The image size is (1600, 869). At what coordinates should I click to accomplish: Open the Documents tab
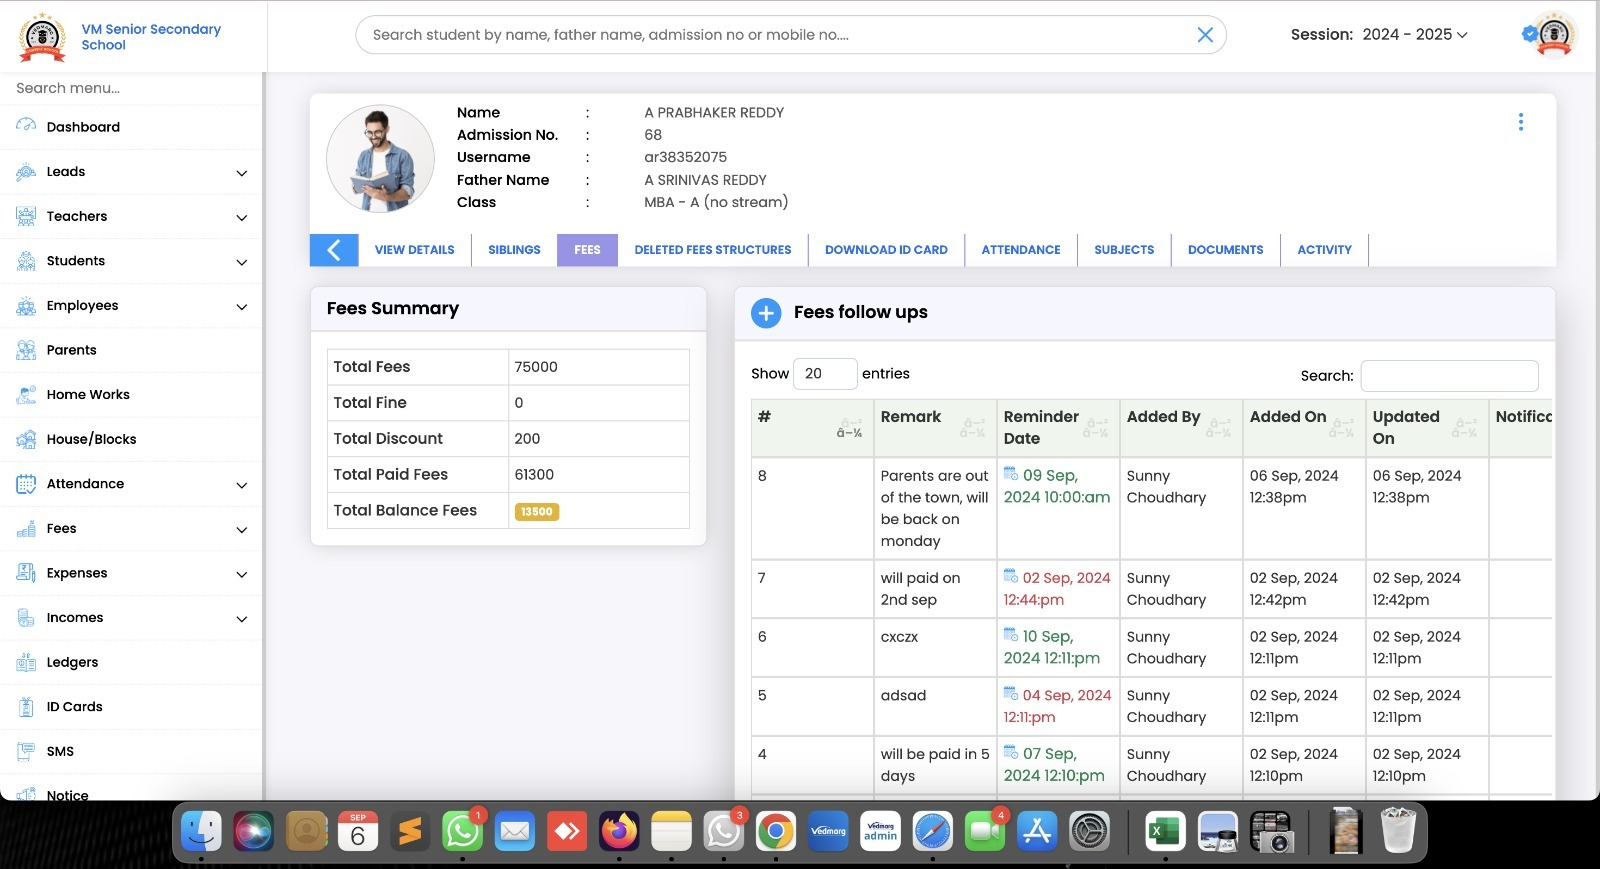[1226, 250]
